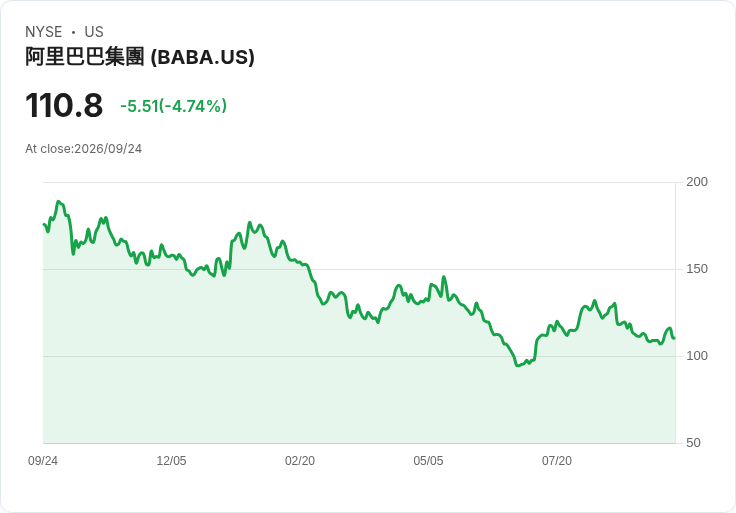The height and width of the screenshot is (513, 736).
Task: Click the 100 y-axis price label
Action: (697, 356)
